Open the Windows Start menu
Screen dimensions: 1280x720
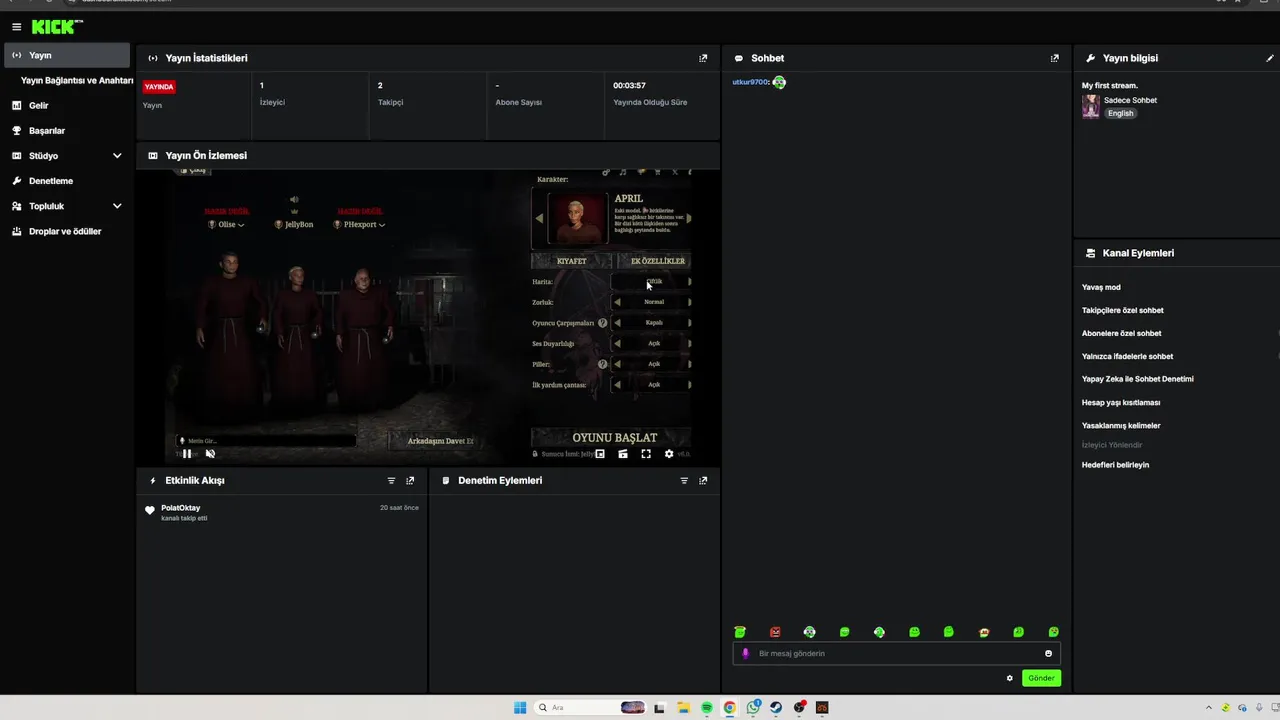coord(520,708)
